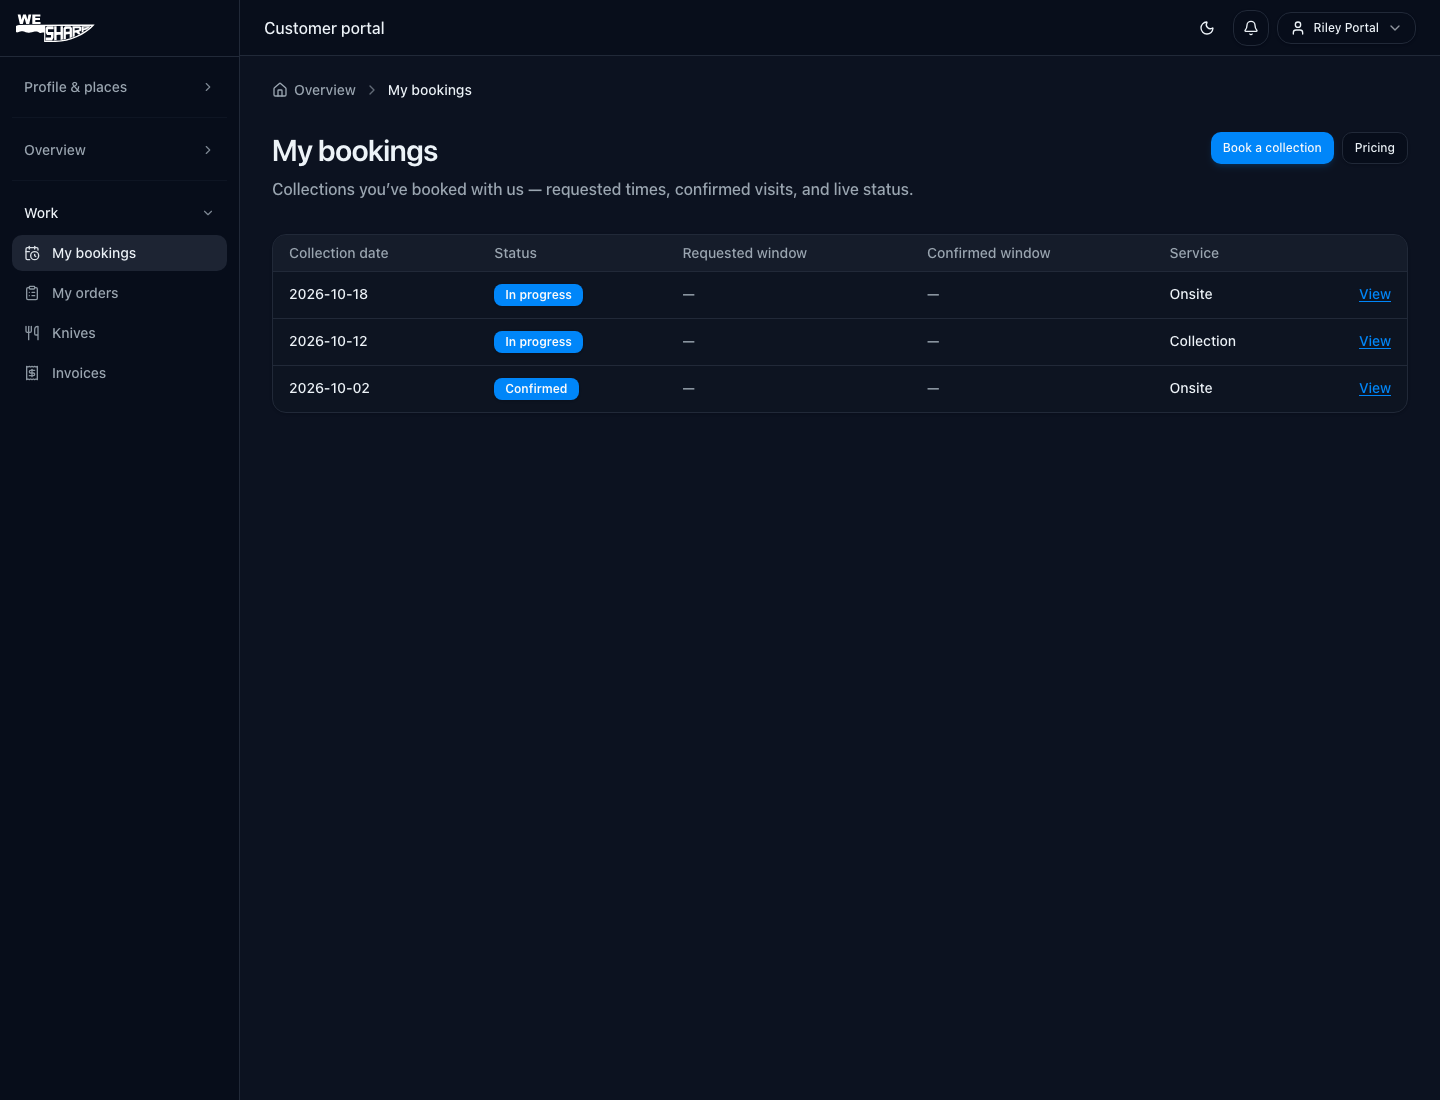Click My bookings calendar icon
This screenshot has height=1100, width=1440.
(32, 253)
